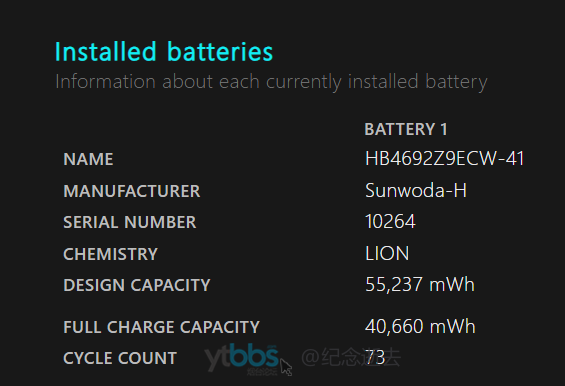The image size is (565, 386).
Task: Click the MANUFACTURER row label
Action: [132, 191]
